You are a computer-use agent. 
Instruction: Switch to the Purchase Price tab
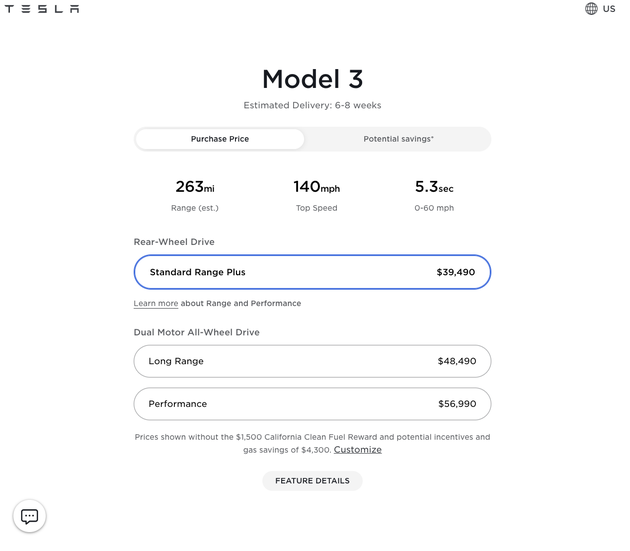pyautogui.click(x=220, y=139)
